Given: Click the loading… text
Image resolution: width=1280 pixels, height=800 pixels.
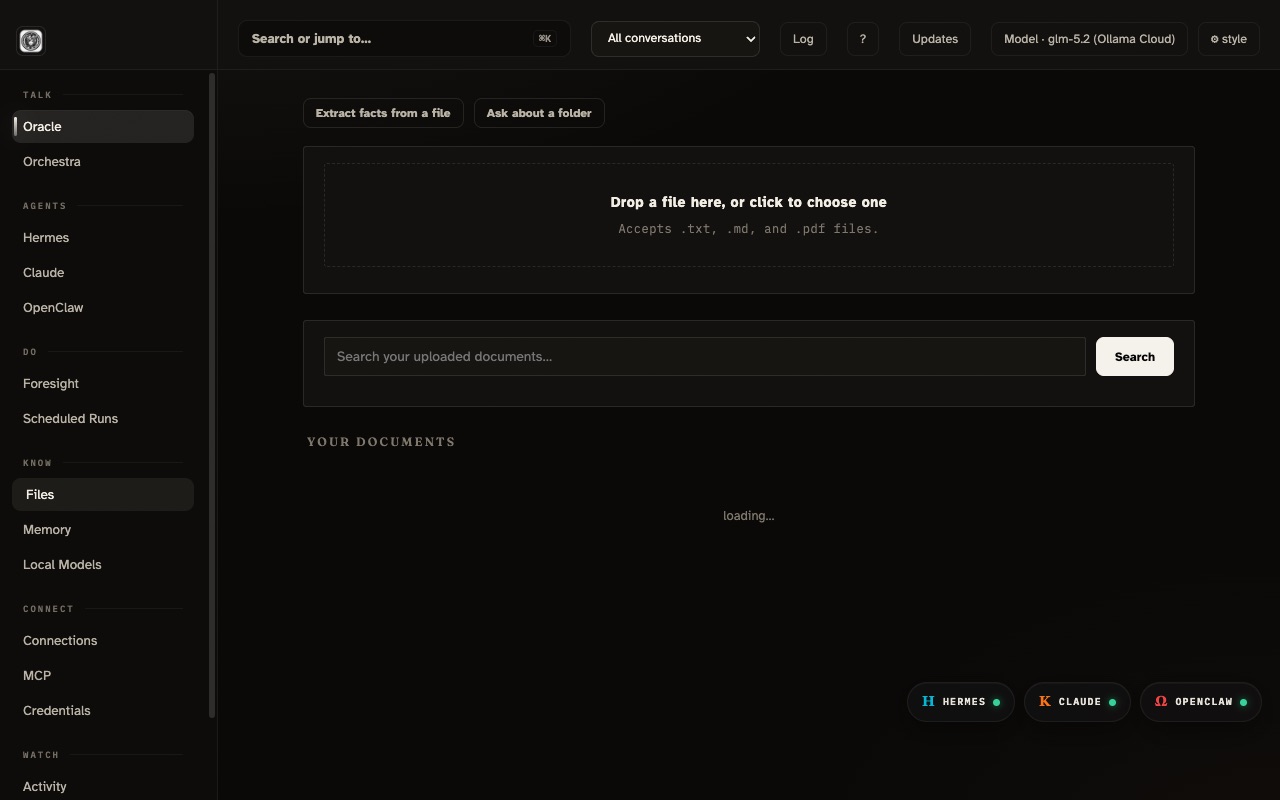Looking at the screenshot, I should pos(748,516).
